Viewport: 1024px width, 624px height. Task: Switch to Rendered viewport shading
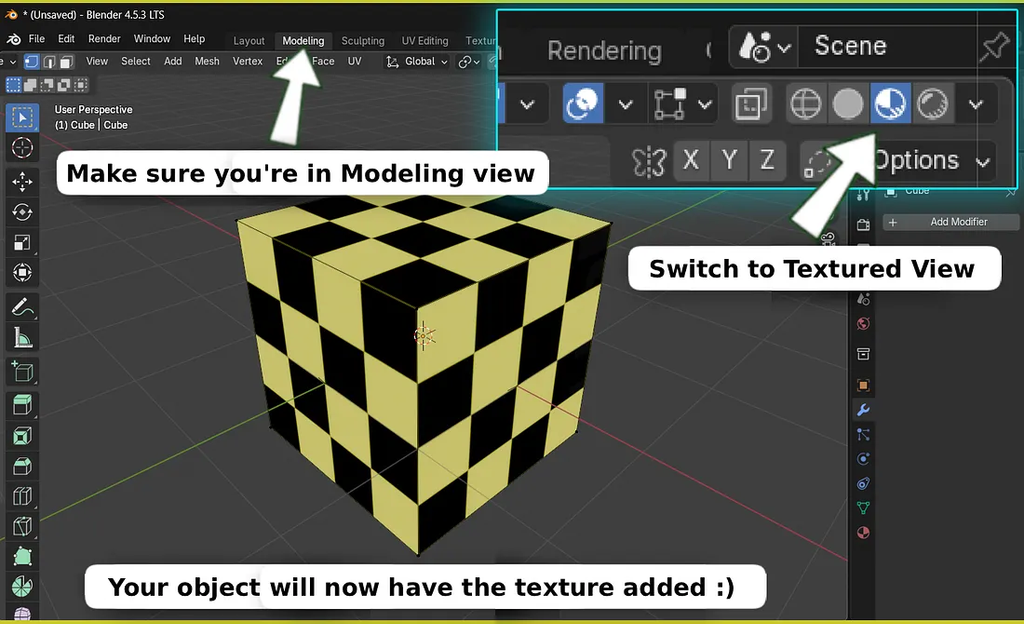[x=932, y=103]
